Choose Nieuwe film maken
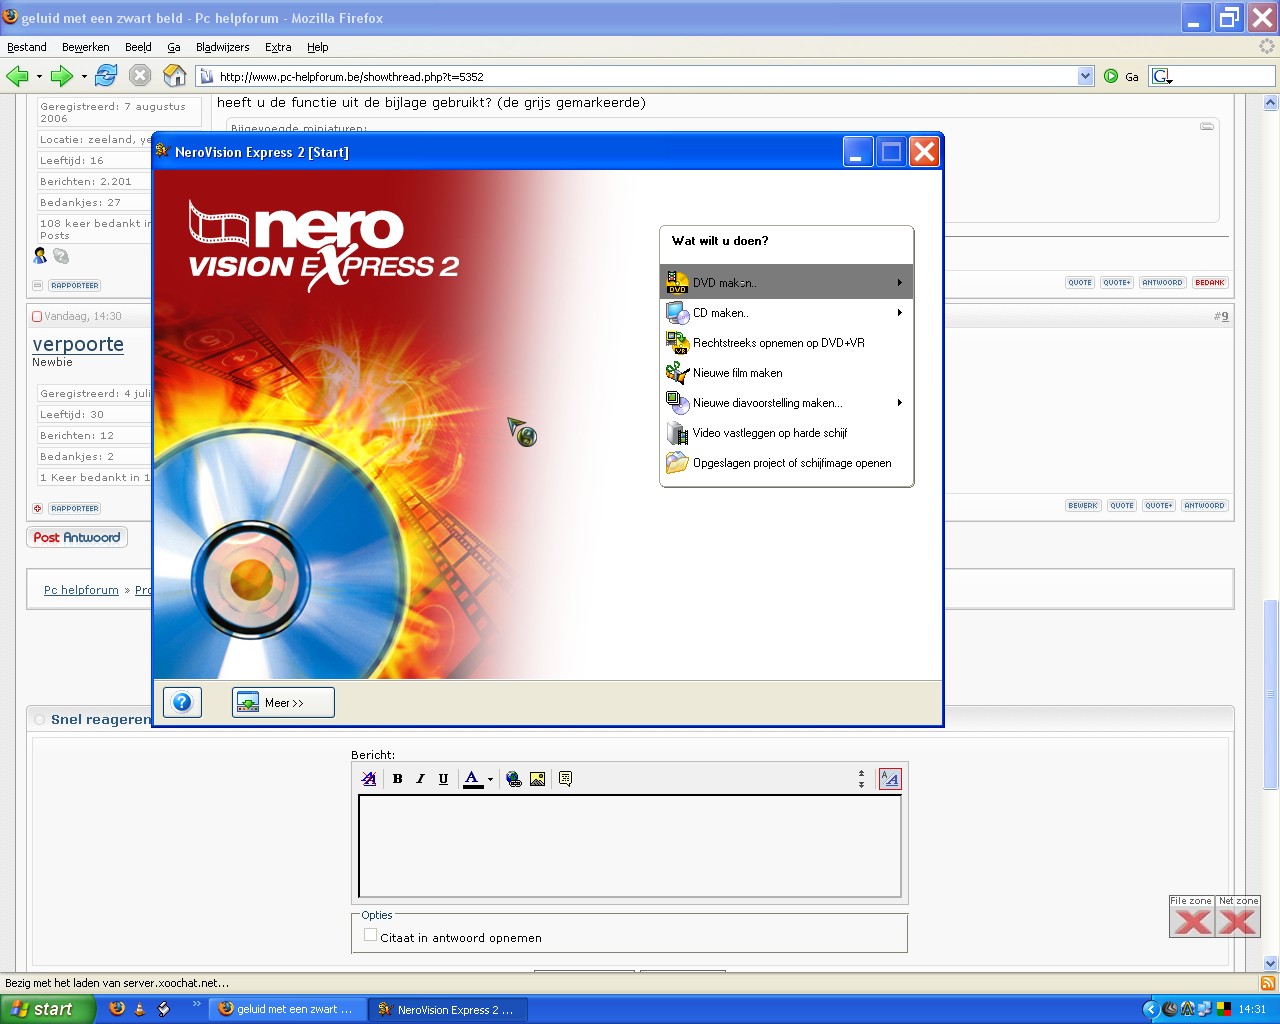The image size is (1280, 1024). [x=786, y=373]
